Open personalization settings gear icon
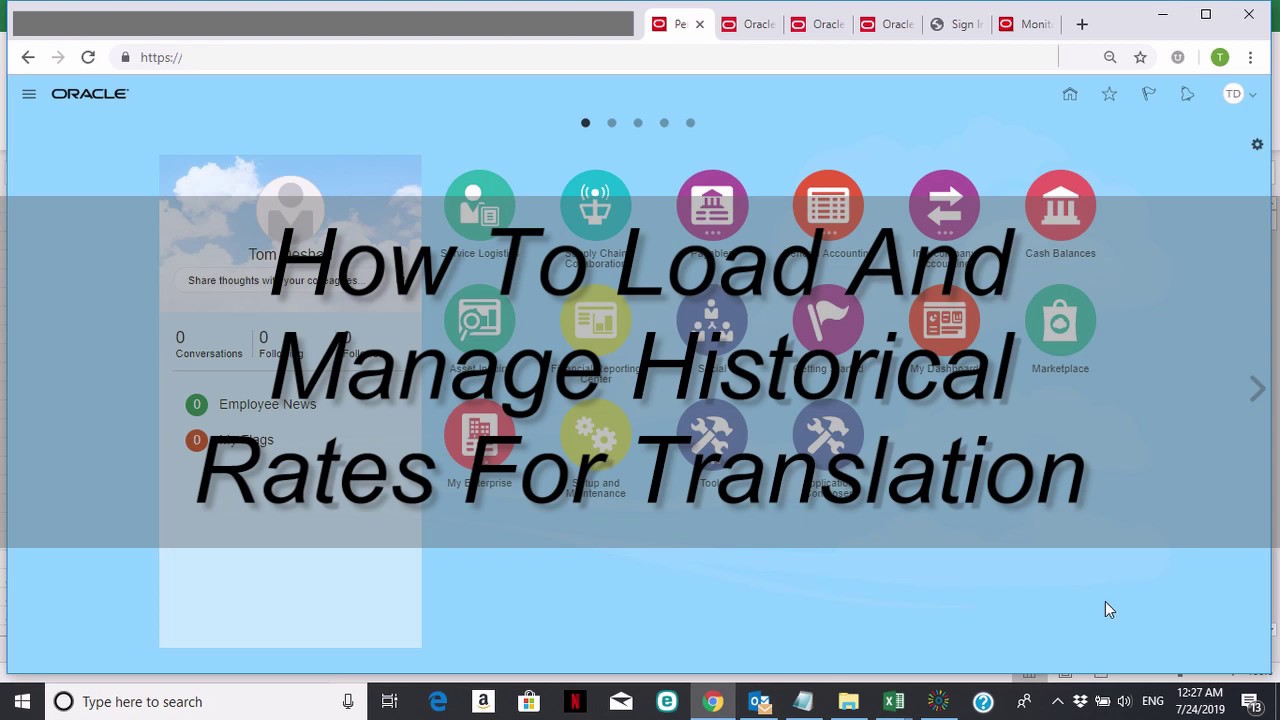 (1257, 145)
